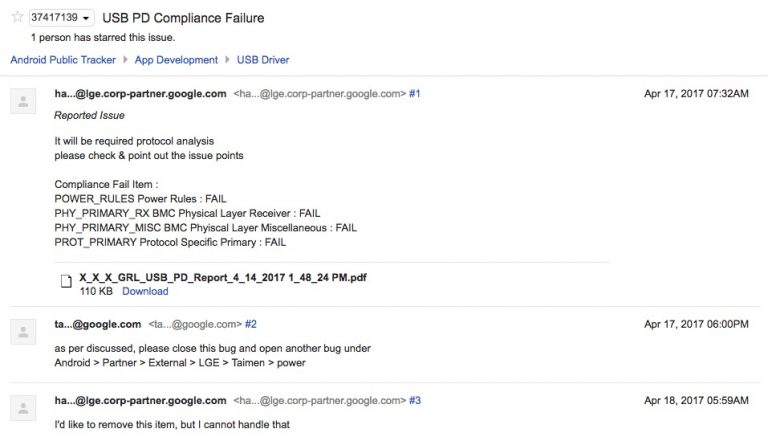
Task: Go to Android Public Tracker breadcrumb
Action: (62, 60)
